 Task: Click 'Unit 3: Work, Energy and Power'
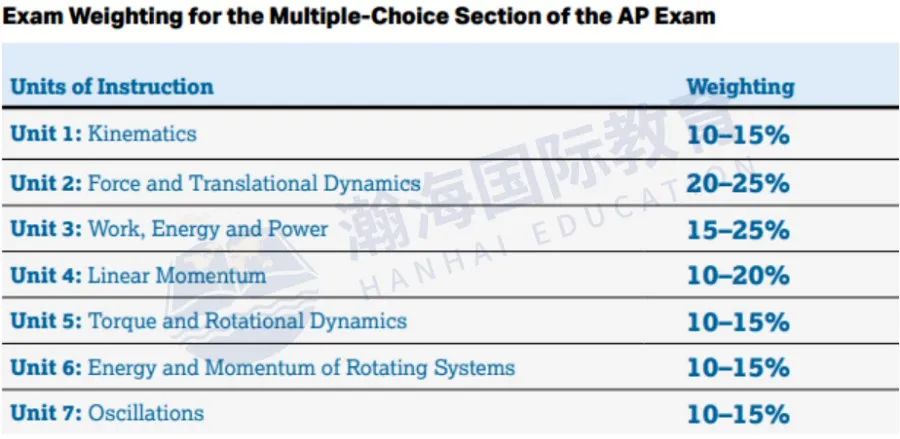click(169, 229)
